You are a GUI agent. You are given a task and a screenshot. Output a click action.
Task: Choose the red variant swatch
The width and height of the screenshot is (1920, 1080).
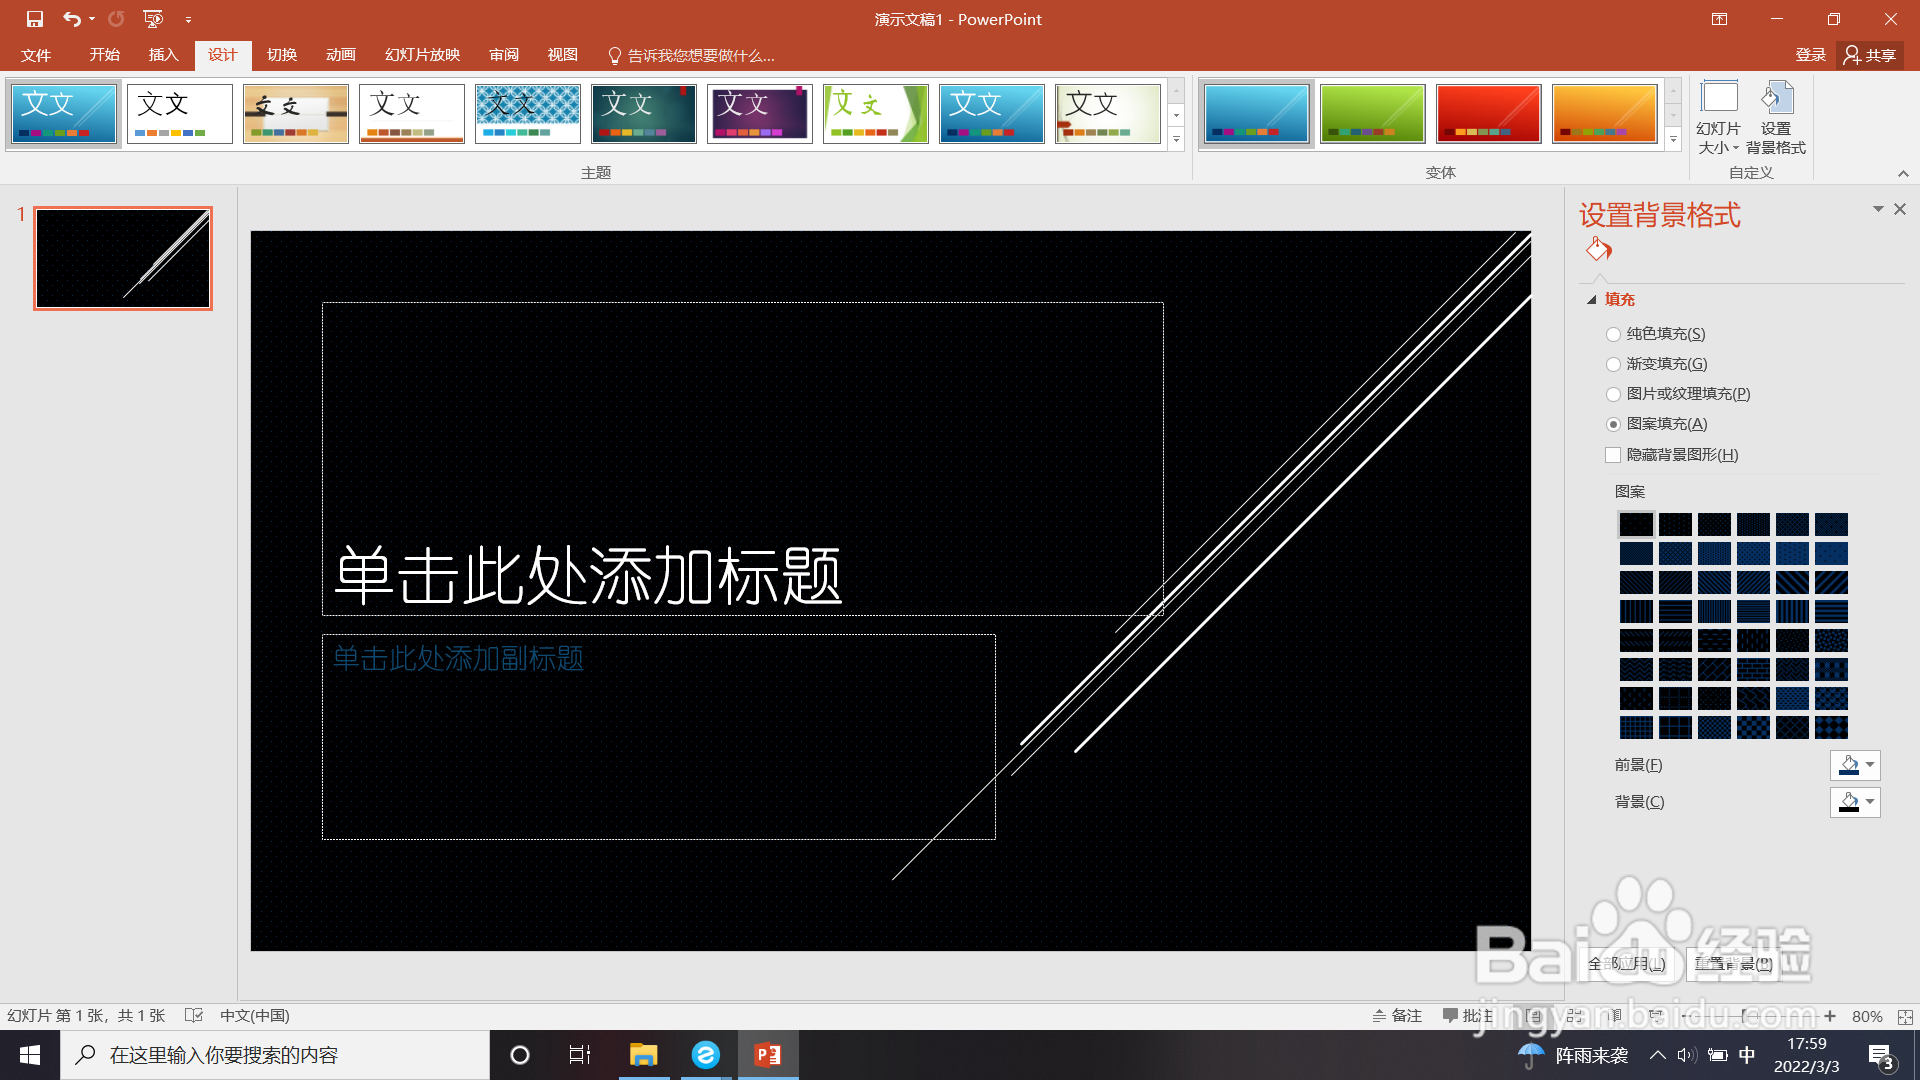click(x=1488, y=114)
